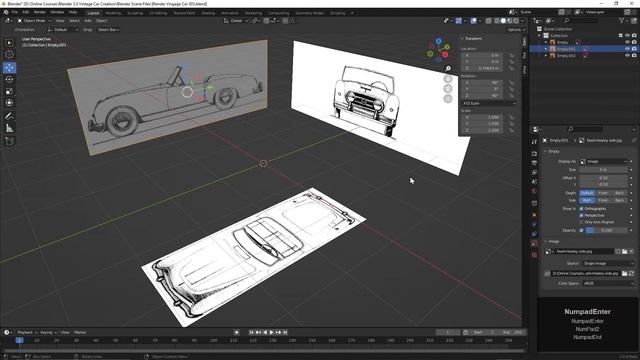Set Depth to Front
Image resolution: width=640 pixels, height=360 pixels.
click(603, 193)
